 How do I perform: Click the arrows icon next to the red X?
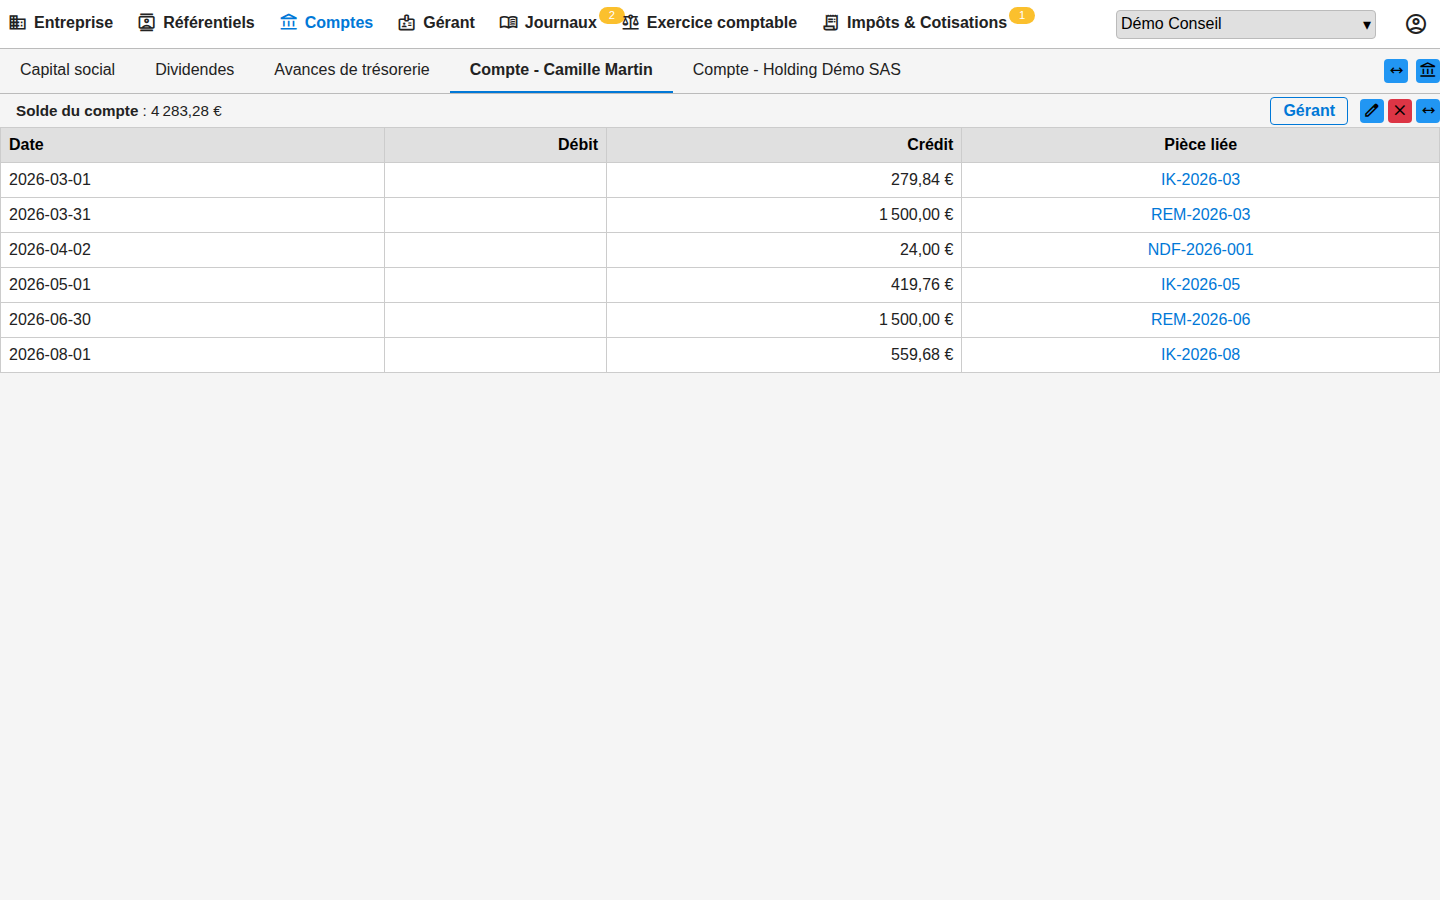1428,111
